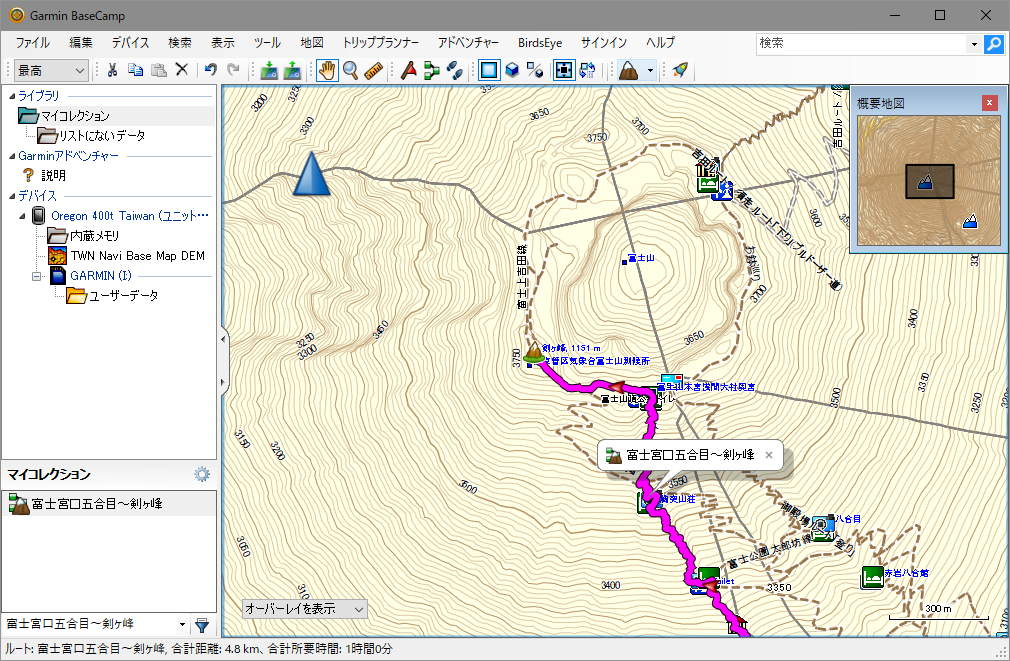Collapse the GARMIN (I) drive node
The image size is (1010, 661).
coord(37,276)
